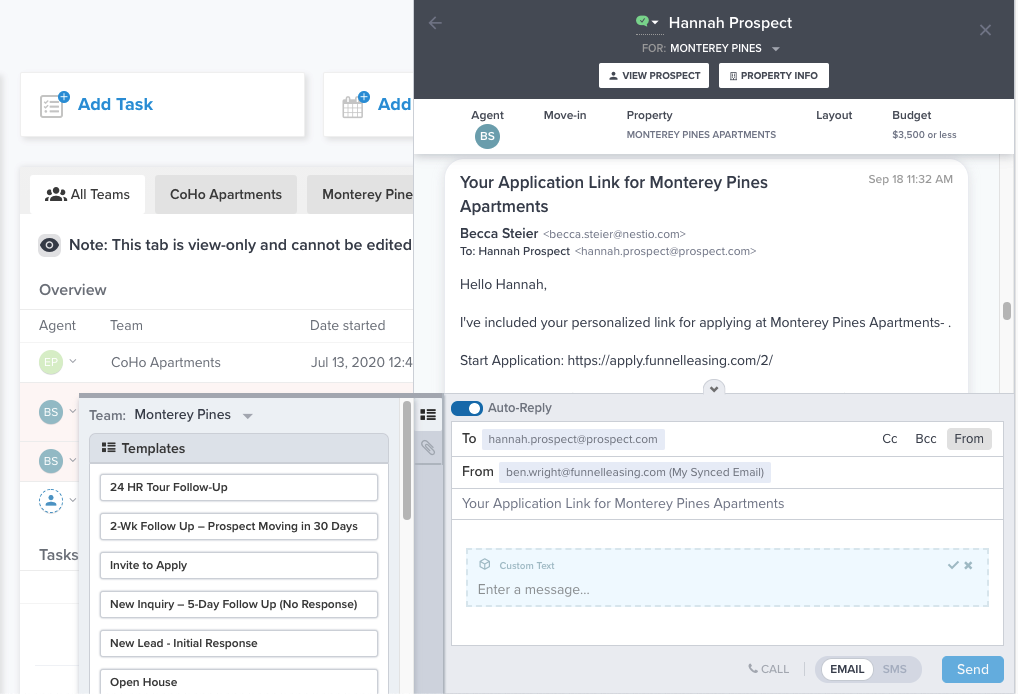Click the back arrow in the prospect header
This screenshot has width=1018, height=694.
coord(434,22)
